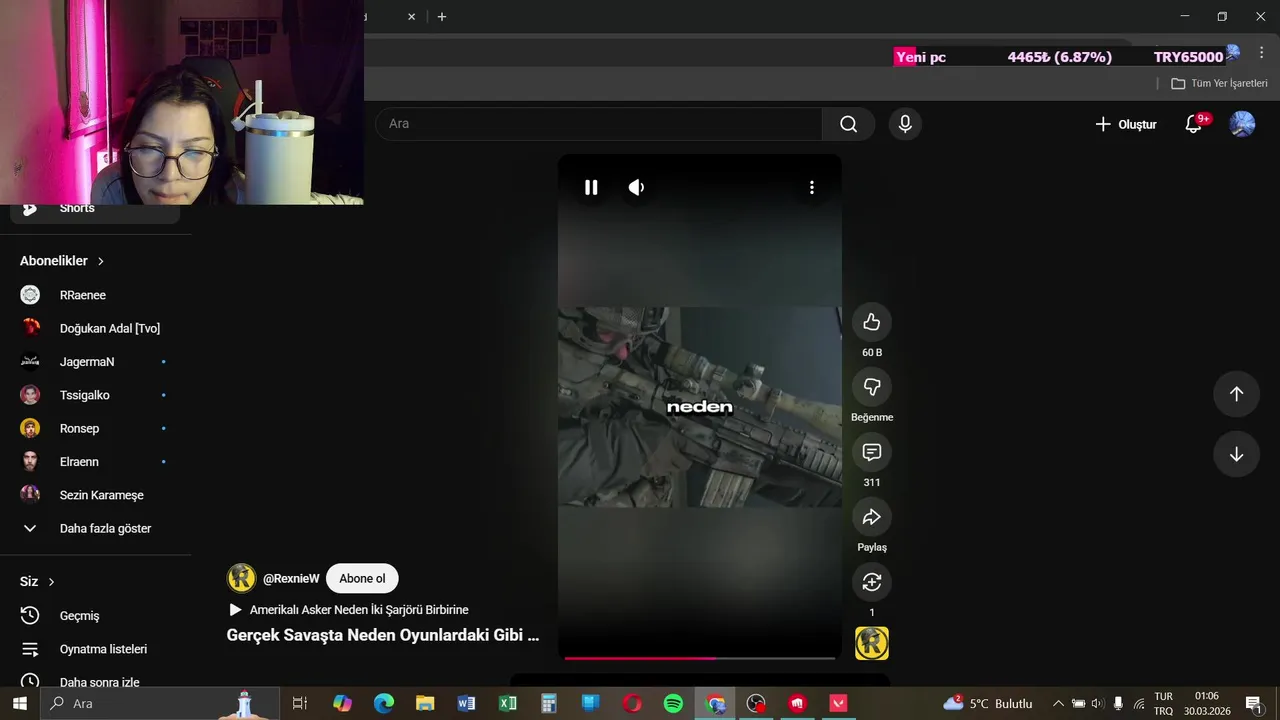Open Microsoft Edge from the taskbar
This screenshot has width=1280, height=720.
pyautogui.click(x=384, y=703)
